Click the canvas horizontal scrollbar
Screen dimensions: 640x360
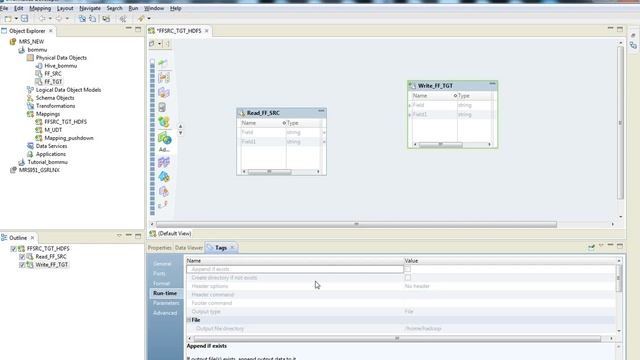coord(356,224)
